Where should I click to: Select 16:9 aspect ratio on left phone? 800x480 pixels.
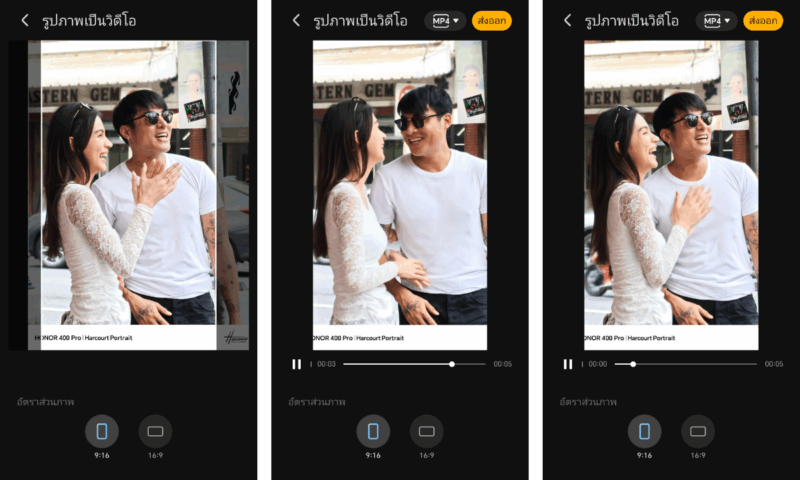155,431
